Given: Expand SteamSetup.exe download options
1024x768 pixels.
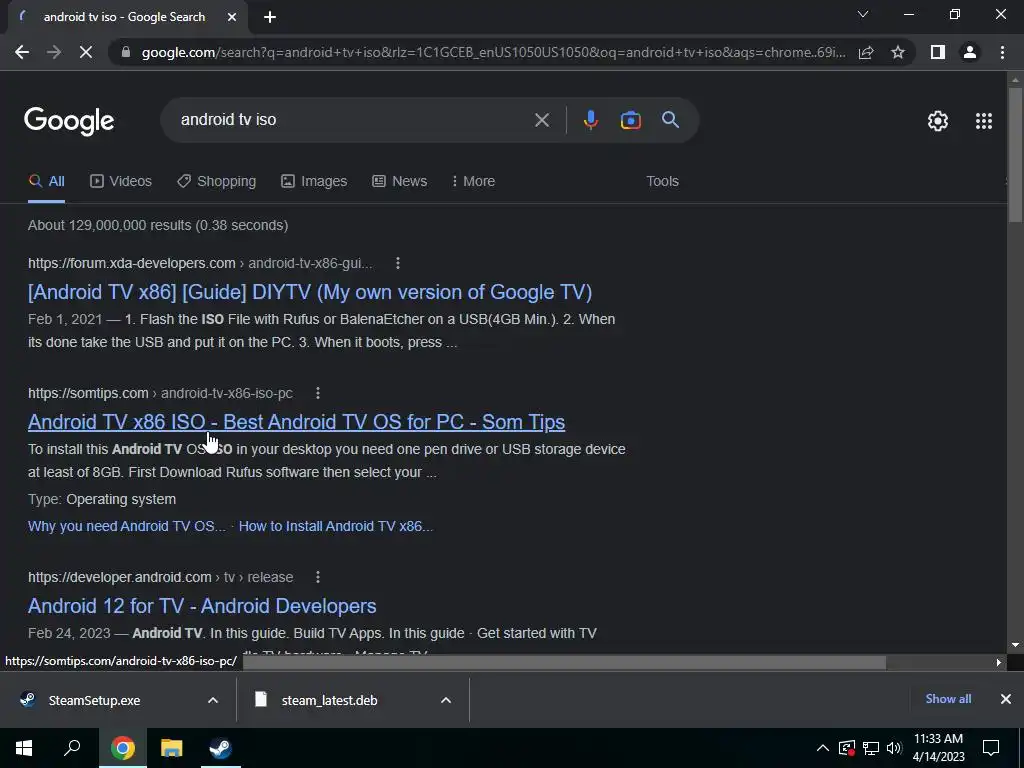Looking at the screenshot, I should 213,700.
